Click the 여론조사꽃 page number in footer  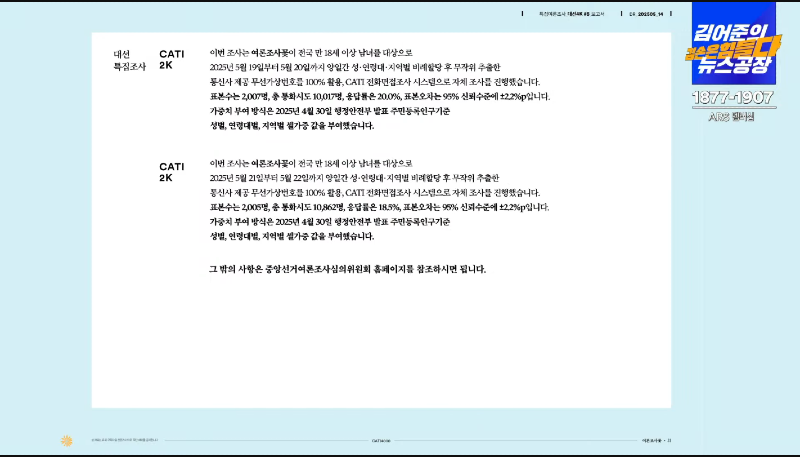(x=656, y=441)
